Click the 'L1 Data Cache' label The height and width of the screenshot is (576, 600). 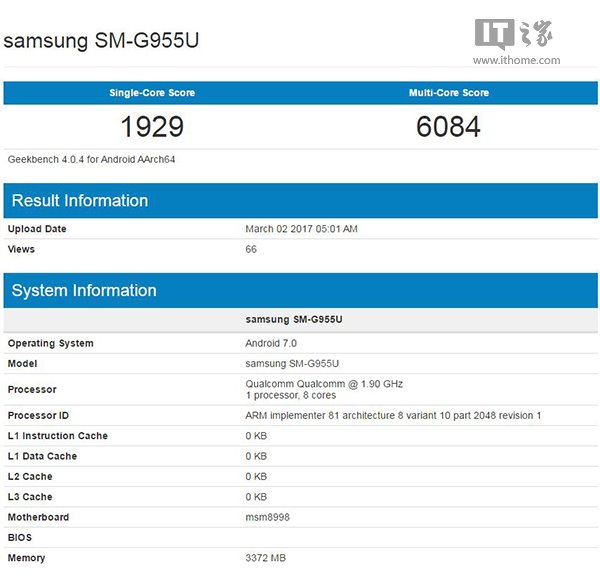click(x=42, y=456)
